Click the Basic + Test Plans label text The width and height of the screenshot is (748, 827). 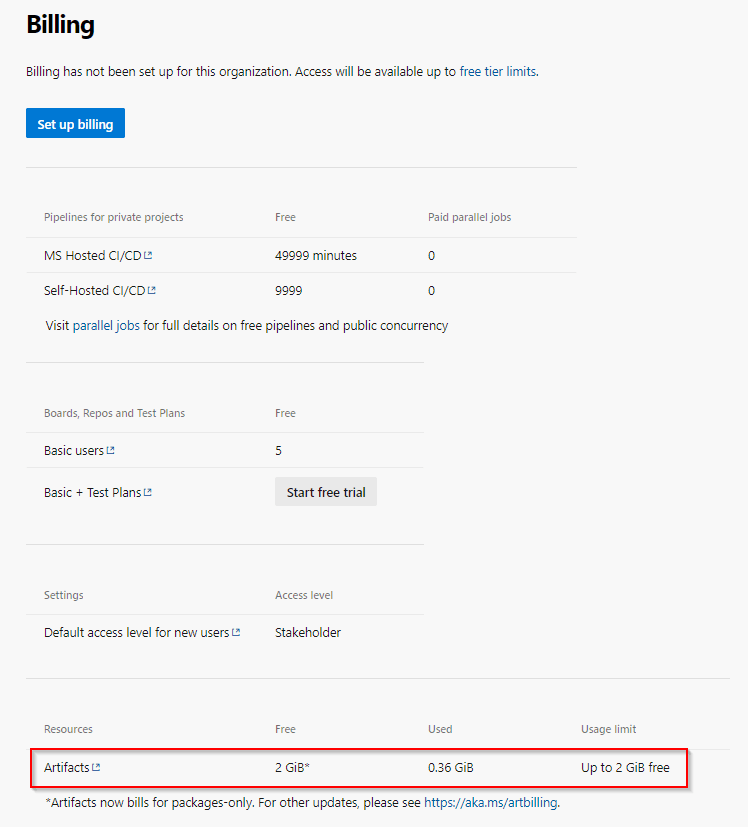point(92,493)
